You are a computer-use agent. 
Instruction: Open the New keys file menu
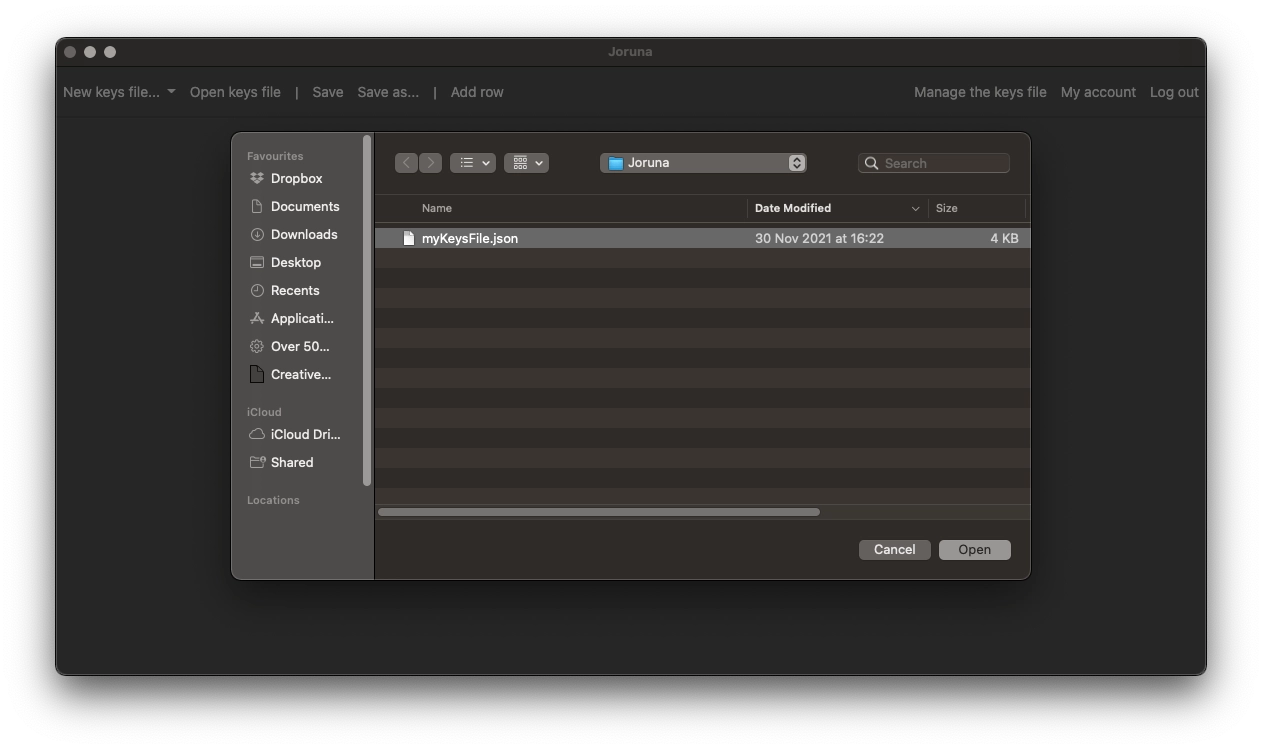[119, 92]
